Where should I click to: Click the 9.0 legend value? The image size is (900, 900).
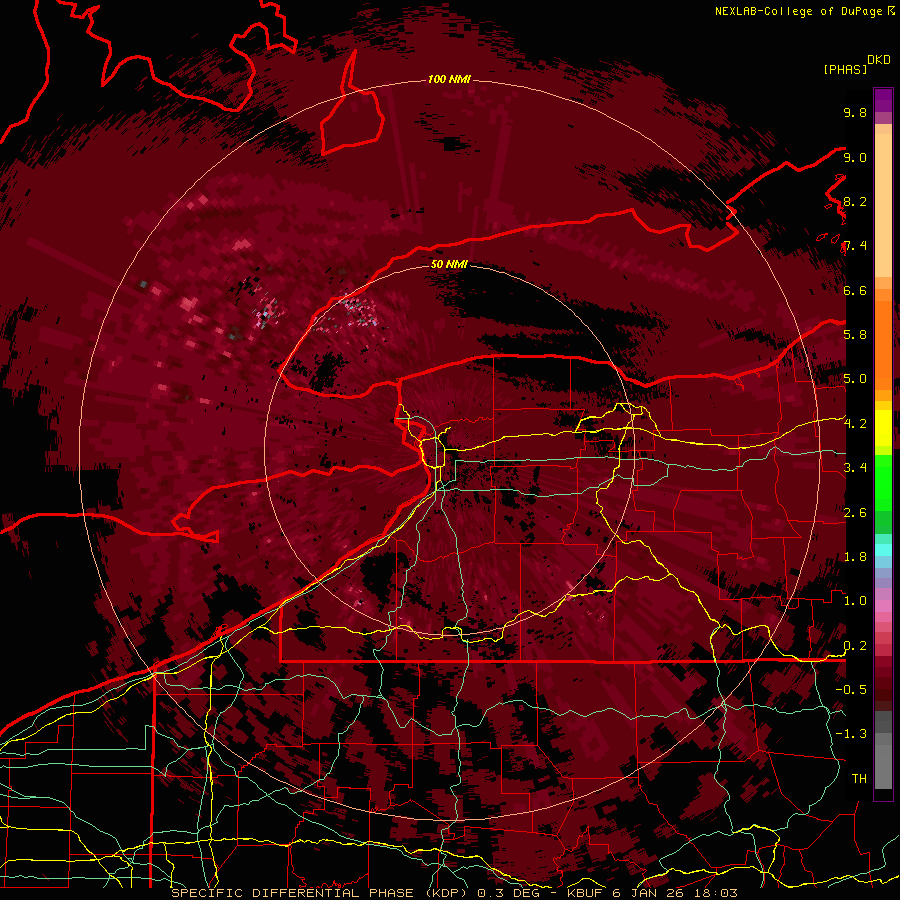[x=855, y=157]
